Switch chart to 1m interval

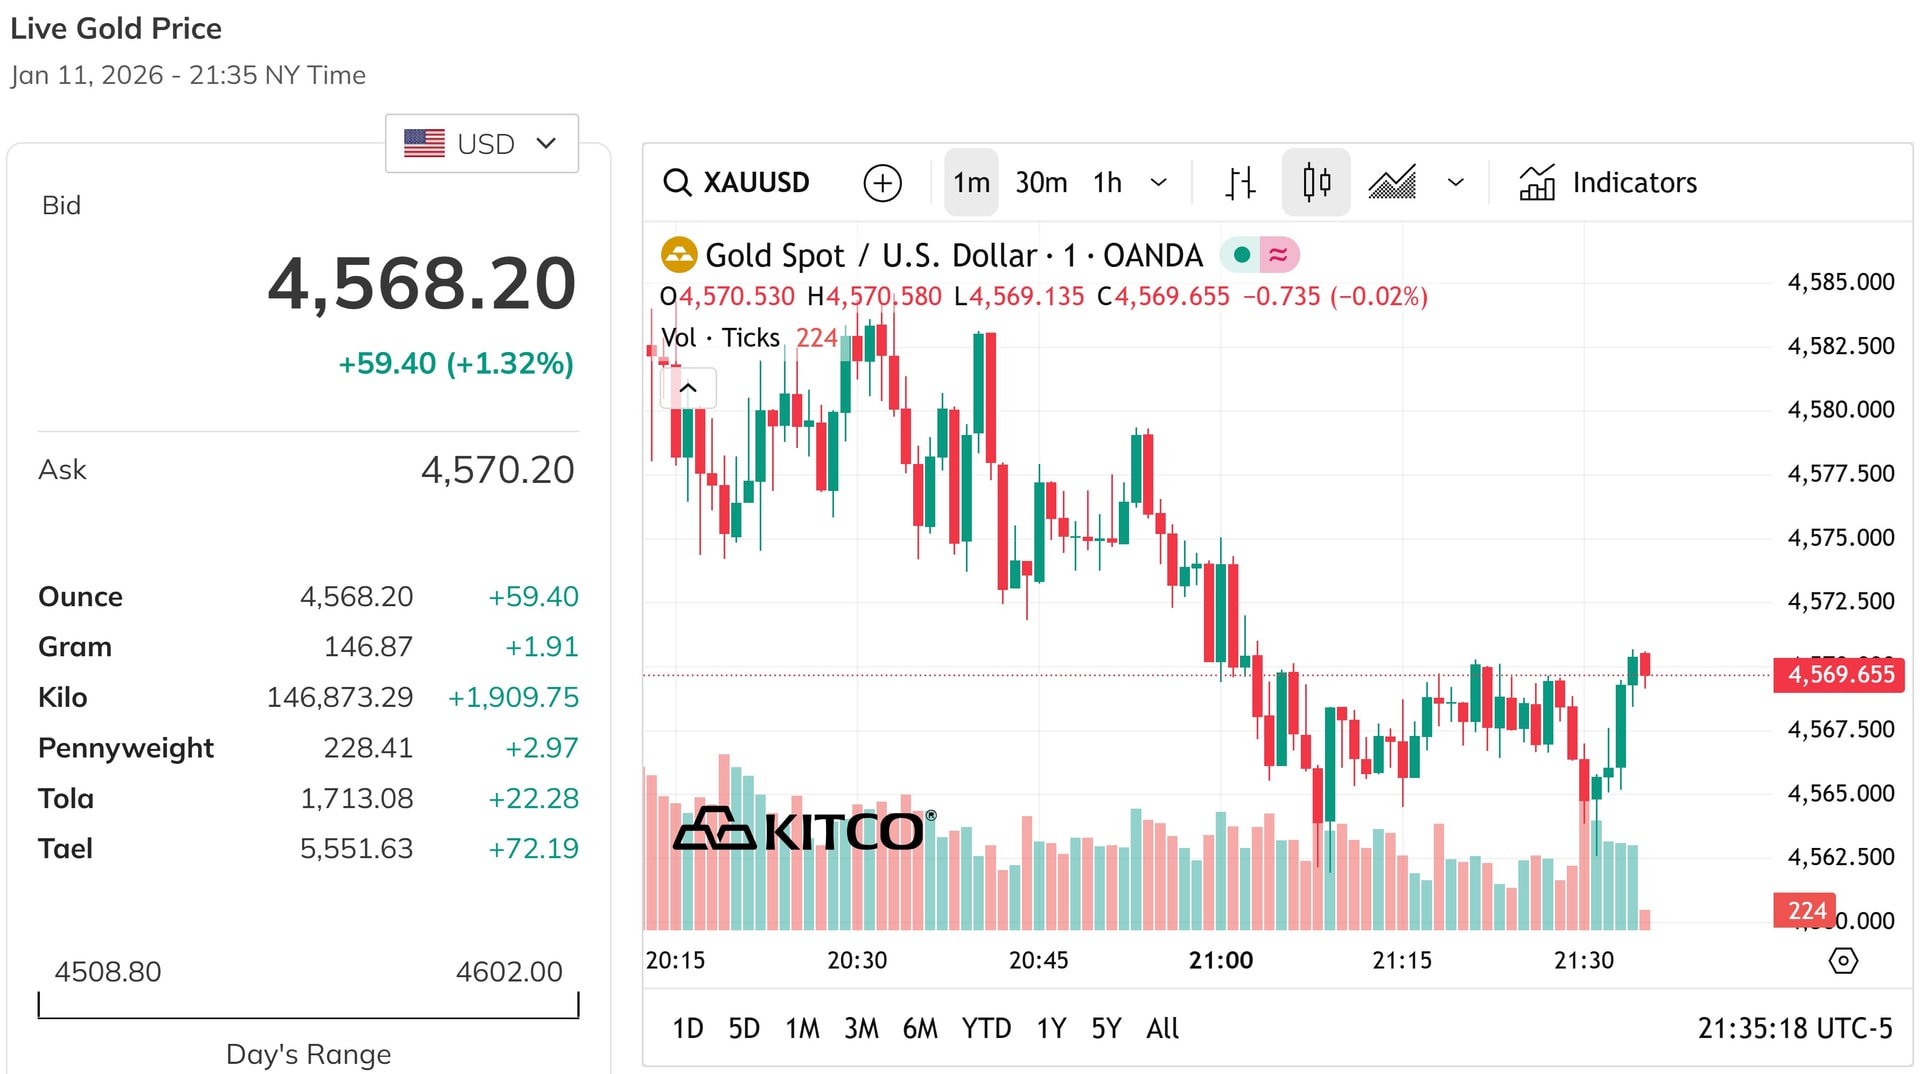(971, 183)
